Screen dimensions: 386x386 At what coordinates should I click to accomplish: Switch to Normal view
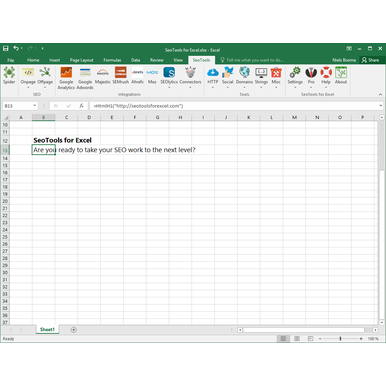(283, 339)
